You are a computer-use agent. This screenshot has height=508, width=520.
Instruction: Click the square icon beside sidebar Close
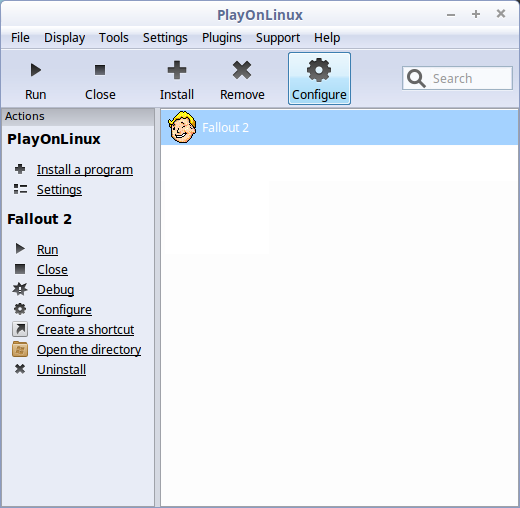click(20, 269)
